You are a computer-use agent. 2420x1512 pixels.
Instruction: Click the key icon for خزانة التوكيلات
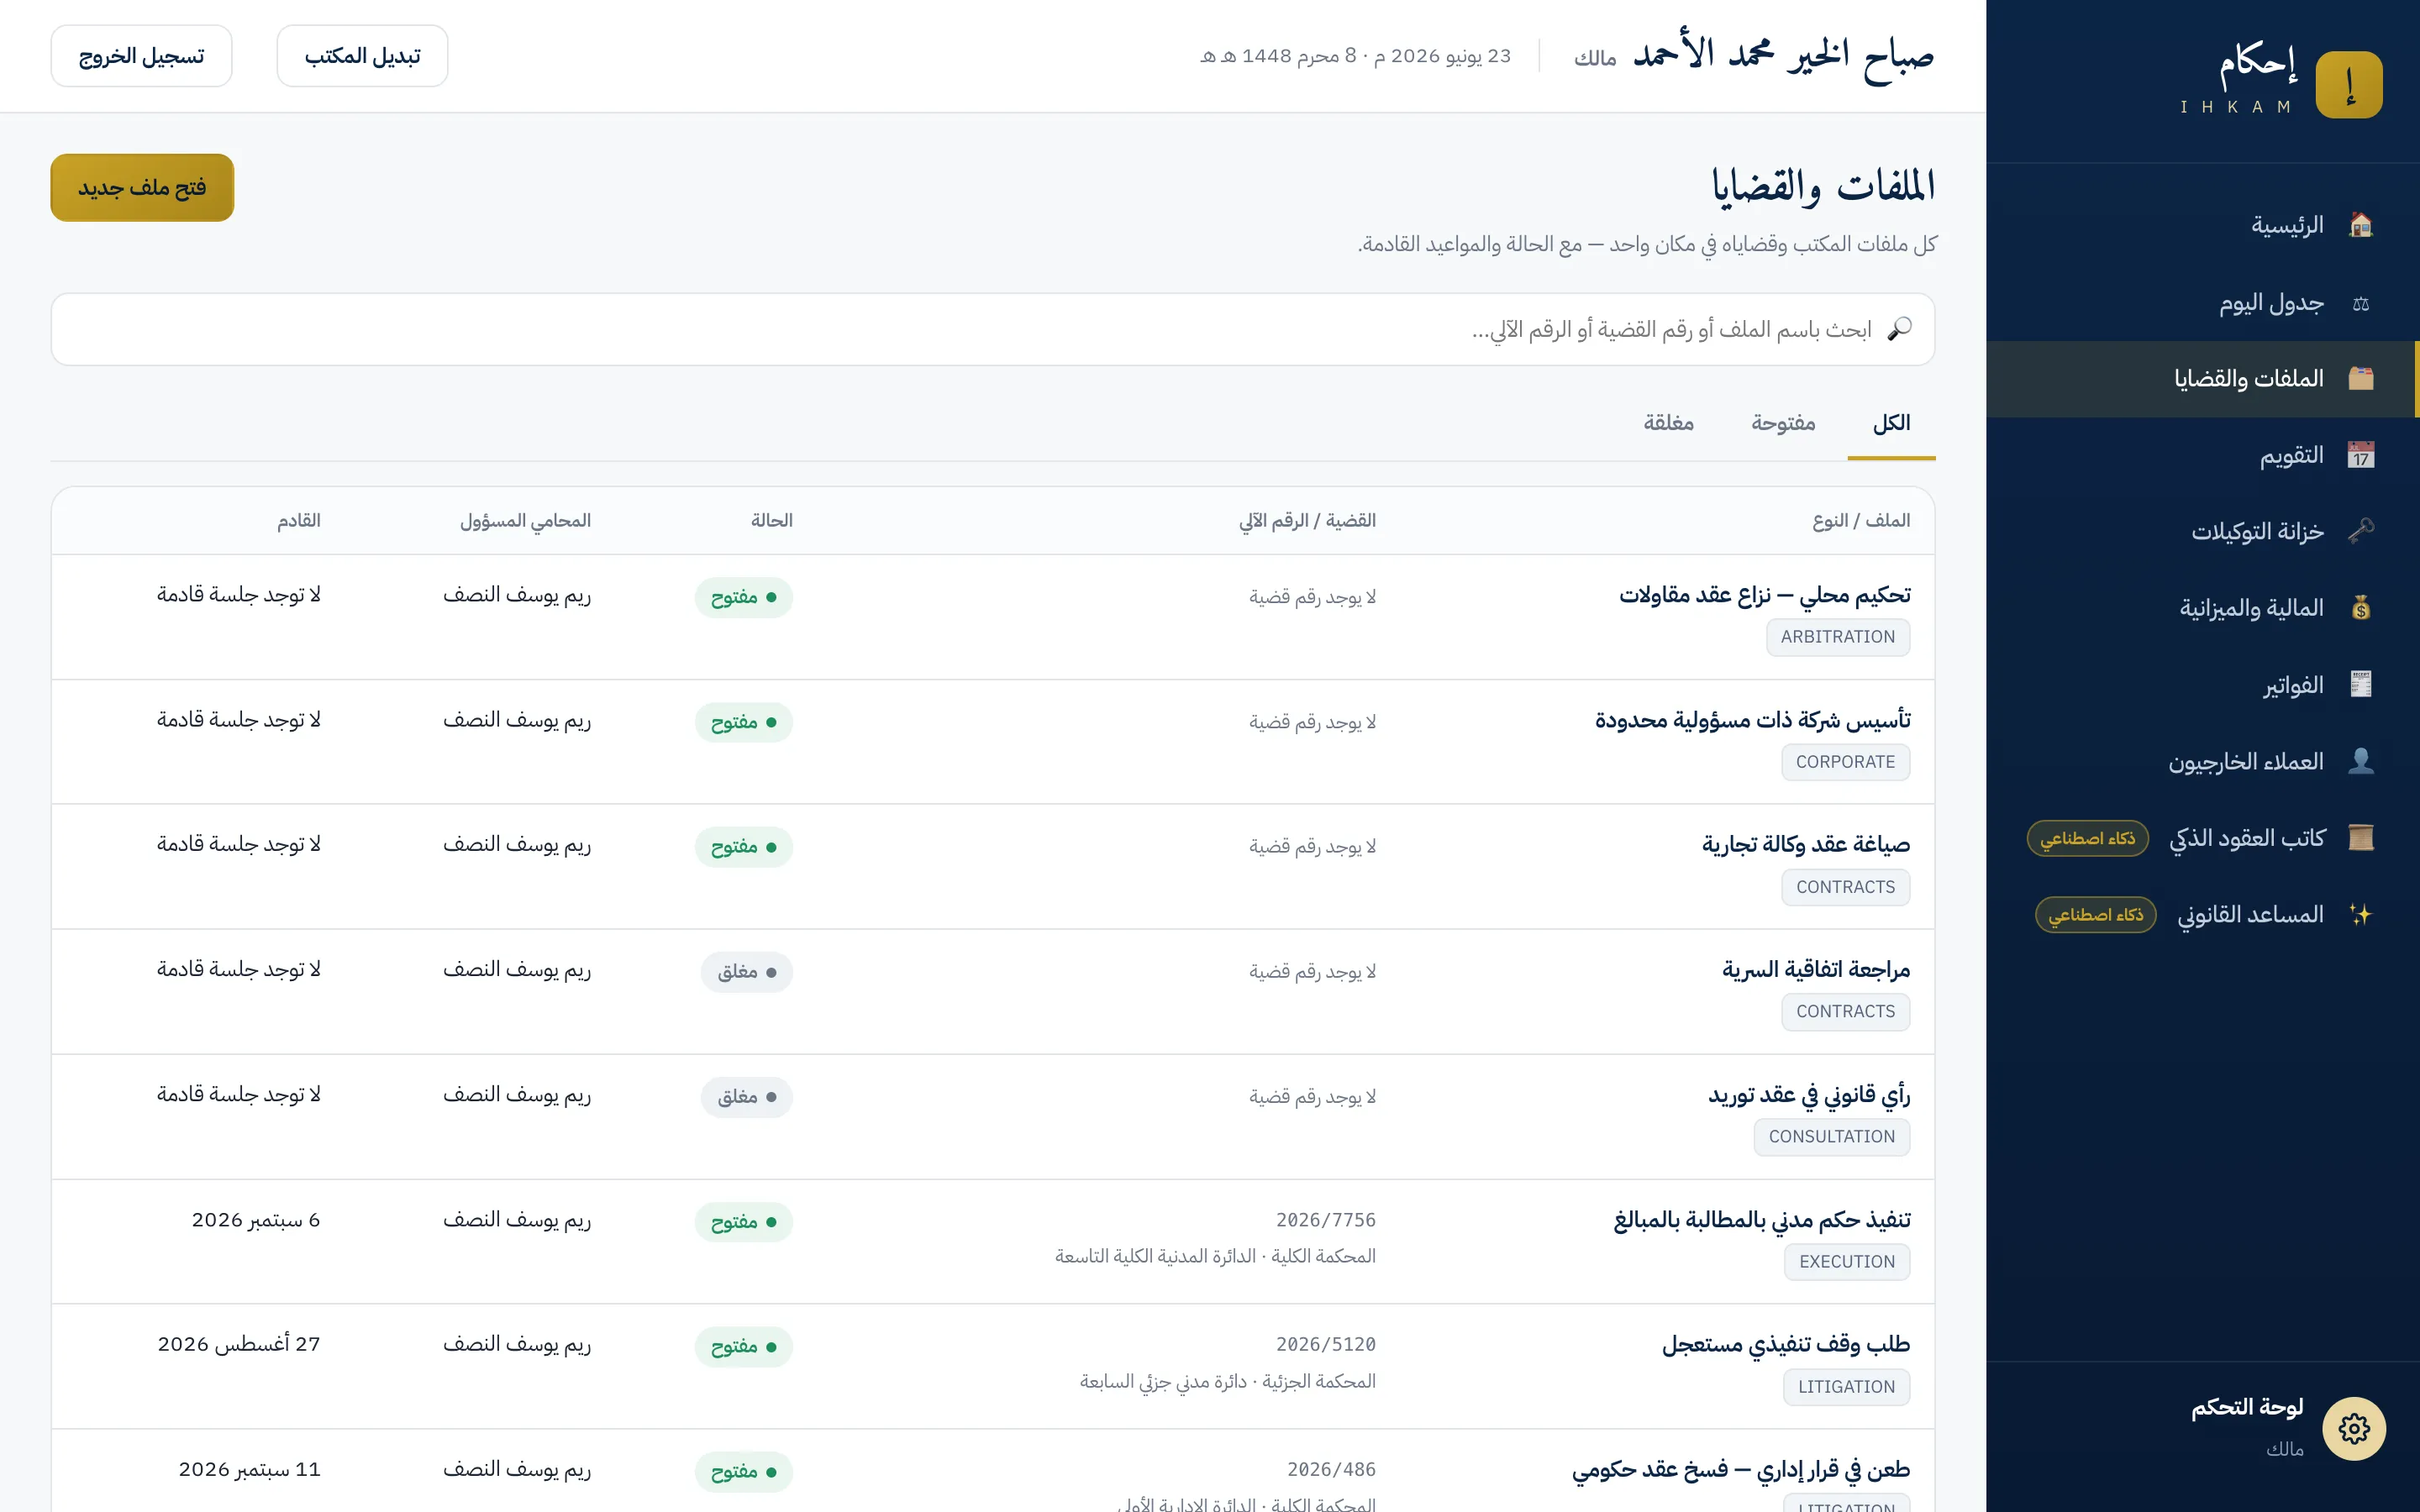point(2360,532)
